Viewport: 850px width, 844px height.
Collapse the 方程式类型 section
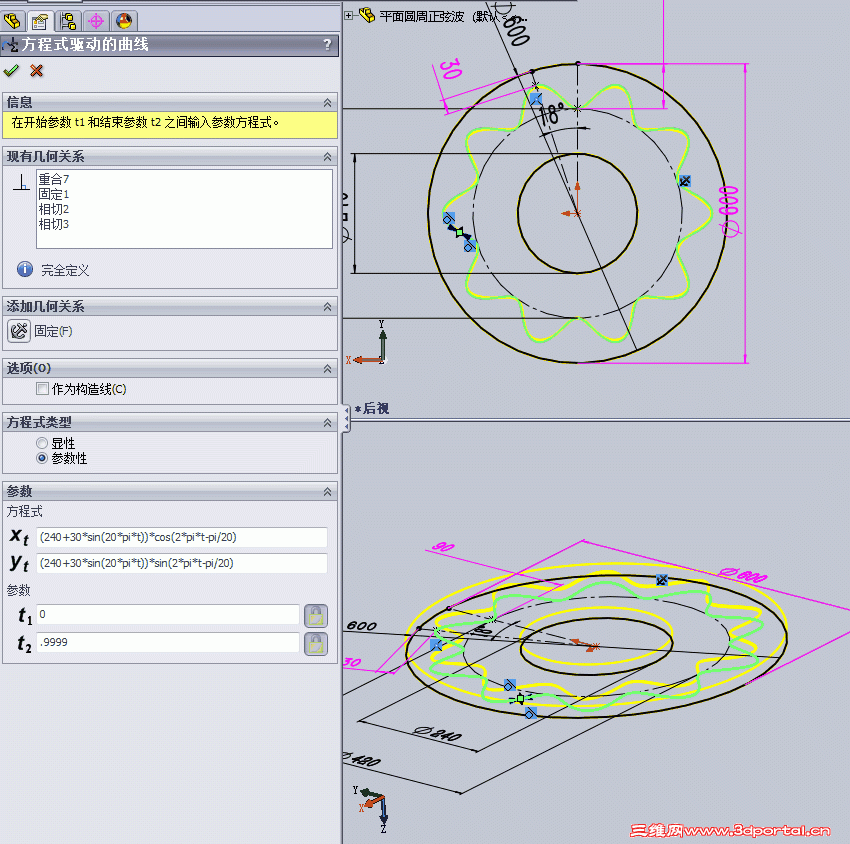click(326, 422)
